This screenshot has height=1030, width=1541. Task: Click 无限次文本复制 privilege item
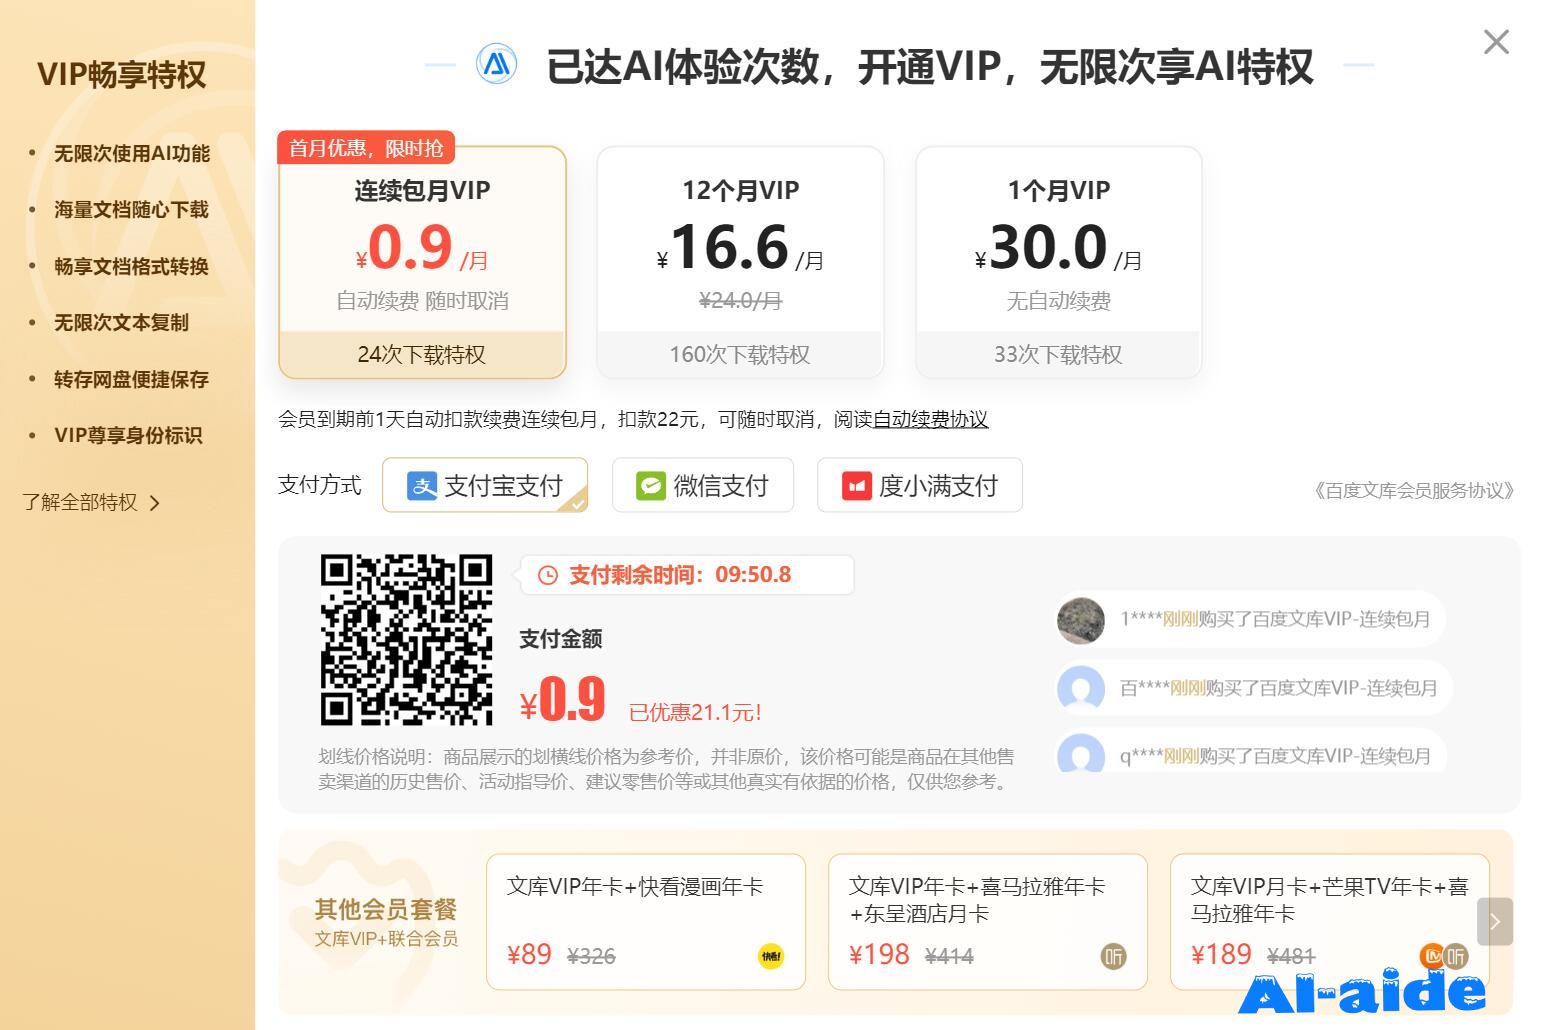(121, 322)
